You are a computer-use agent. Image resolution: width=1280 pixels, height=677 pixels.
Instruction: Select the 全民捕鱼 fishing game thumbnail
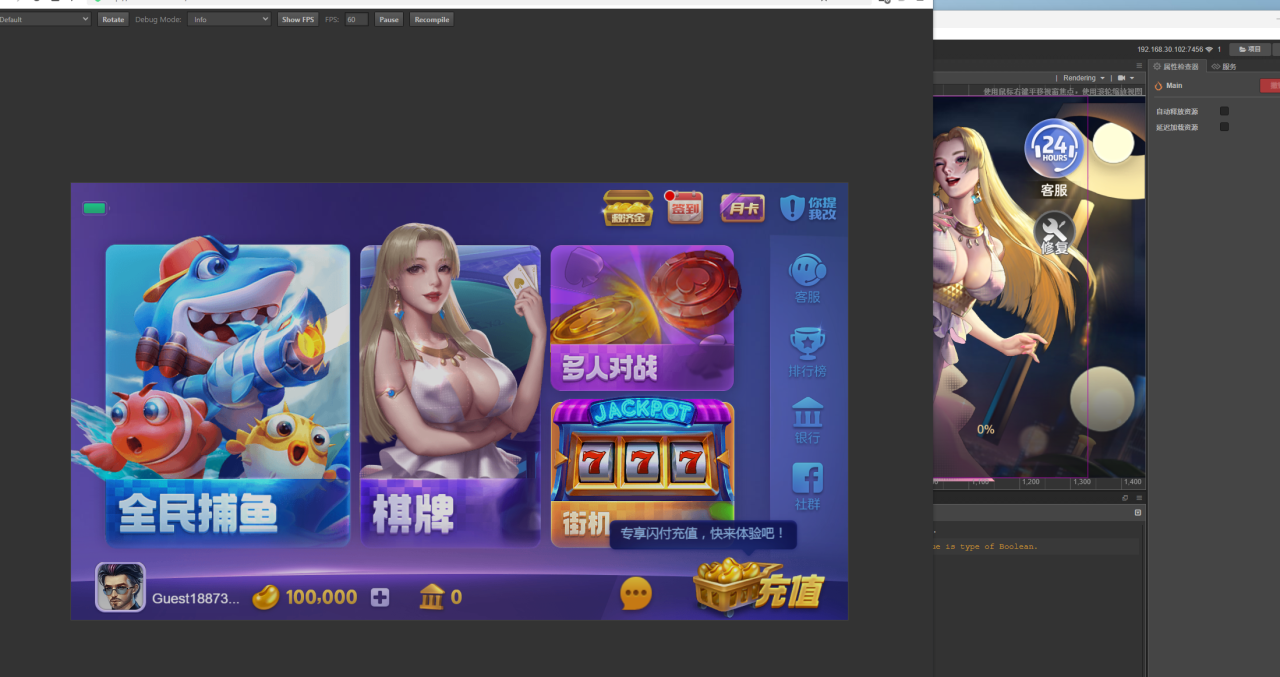pyautogui.click(x=228, y=394)
